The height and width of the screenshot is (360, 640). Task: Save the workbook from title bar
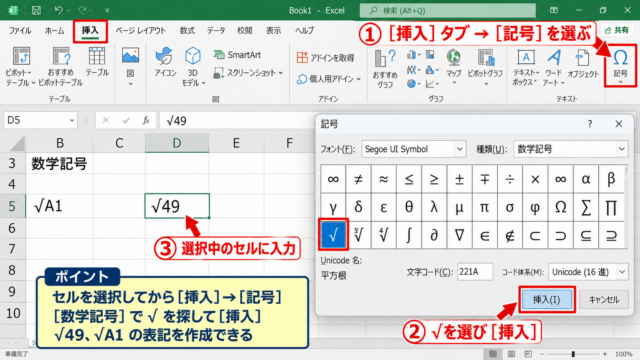pyautogui.click(x=36, y=10)
